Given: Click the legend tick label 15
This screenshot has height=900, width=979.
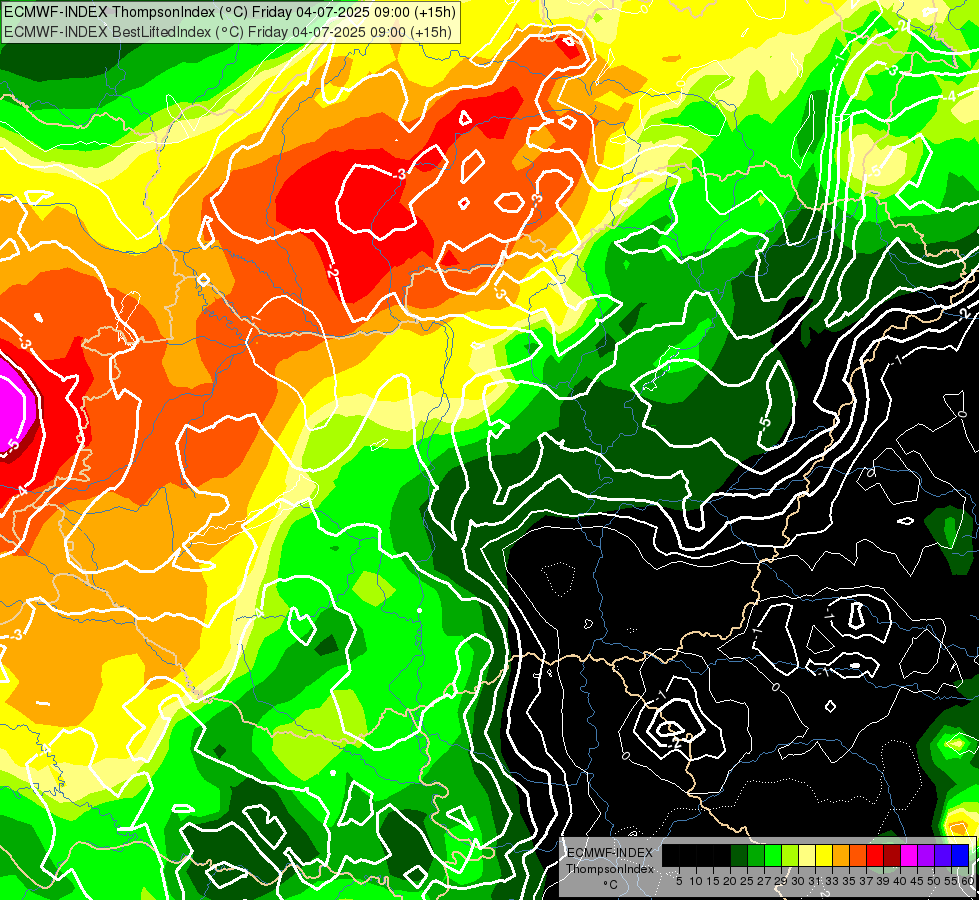Looking at the screenshot, I should [x=714, y=881].
